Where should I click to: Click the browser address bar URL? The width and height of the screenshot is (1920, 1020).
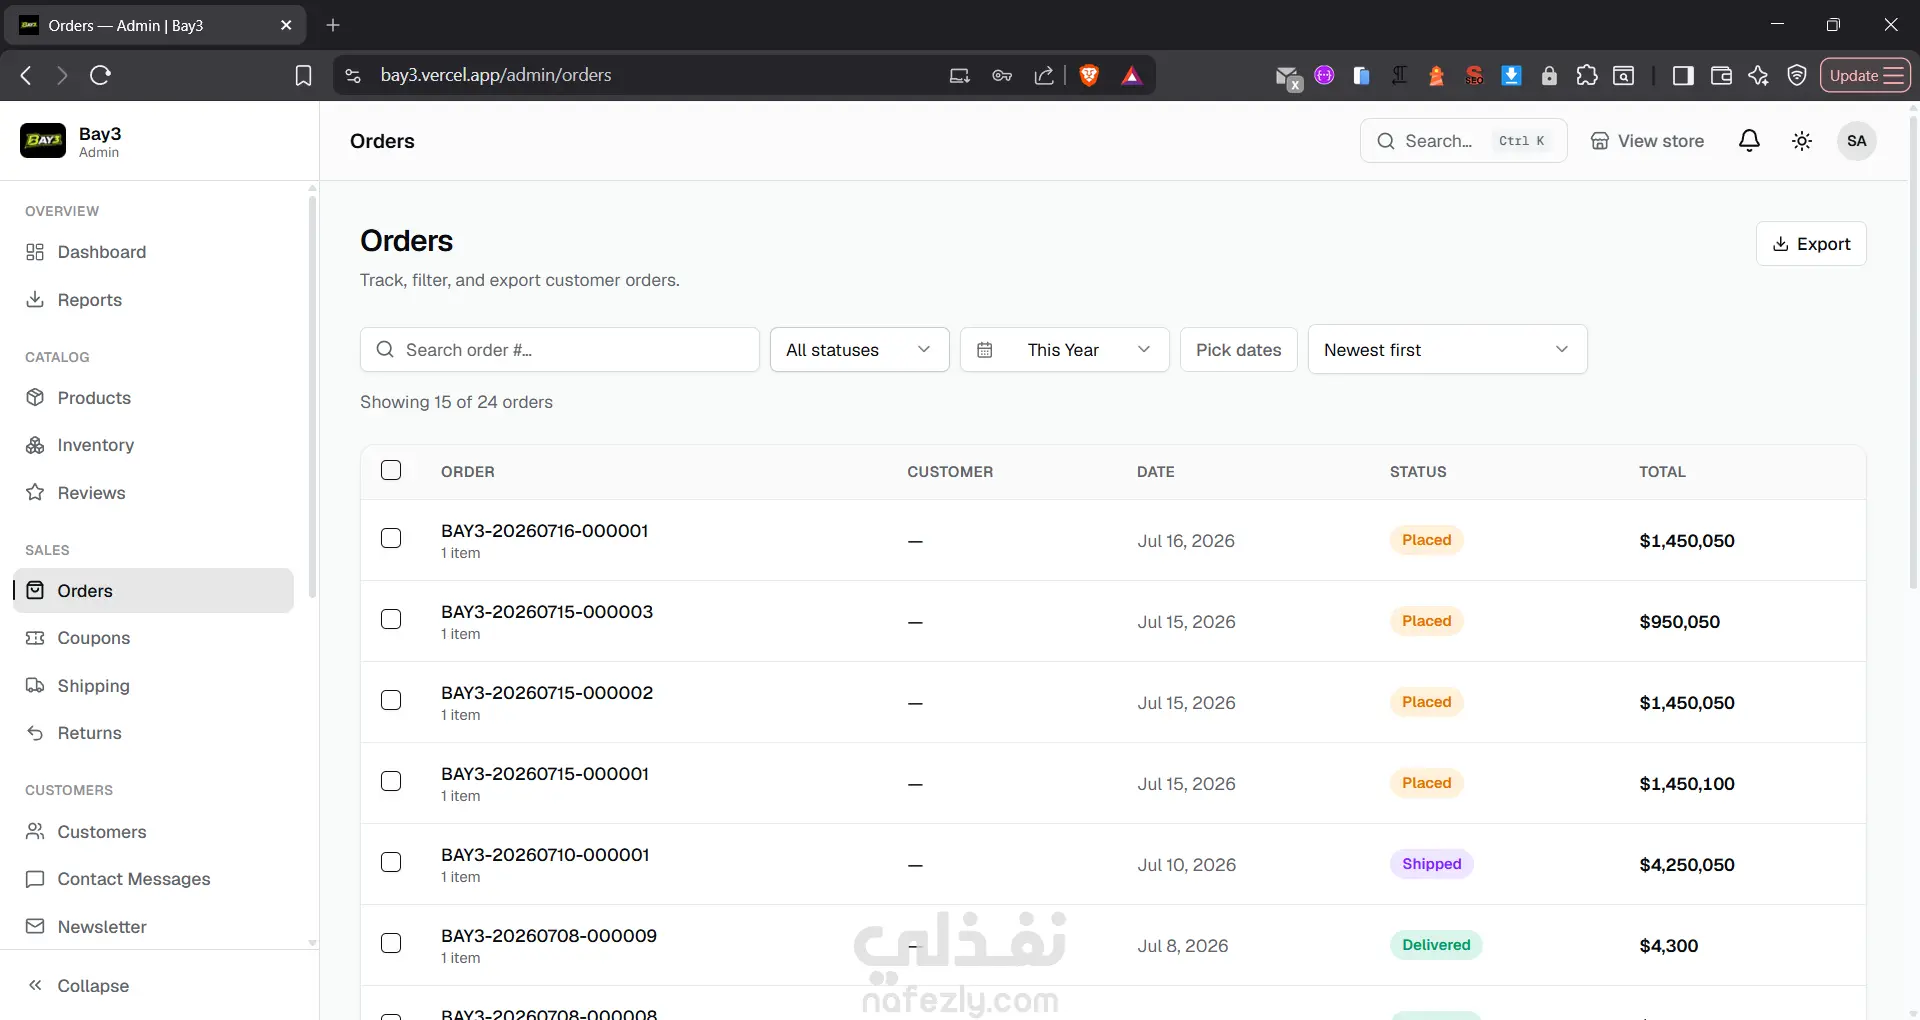(x=496, y=75)
